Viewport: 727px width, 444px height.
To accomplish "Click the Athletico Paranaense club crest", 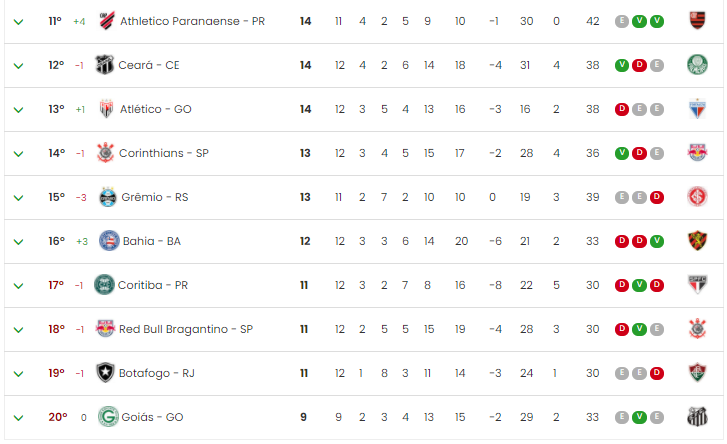I will tap(107, 21).
